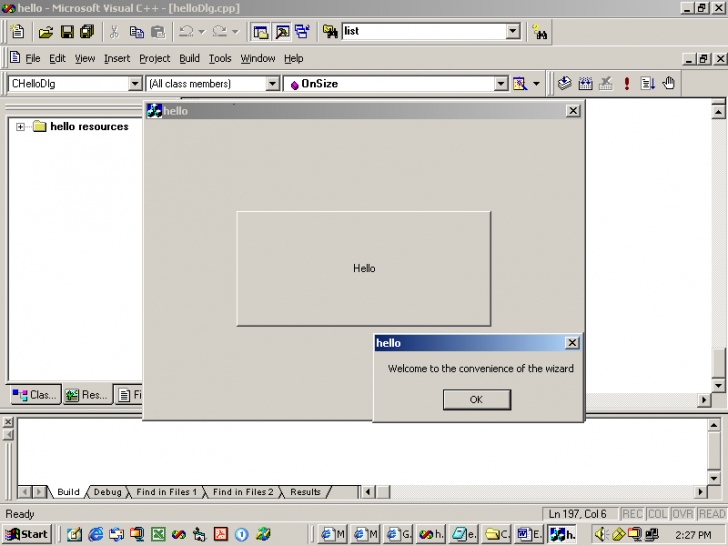Open the View menu

coord(84,58)
